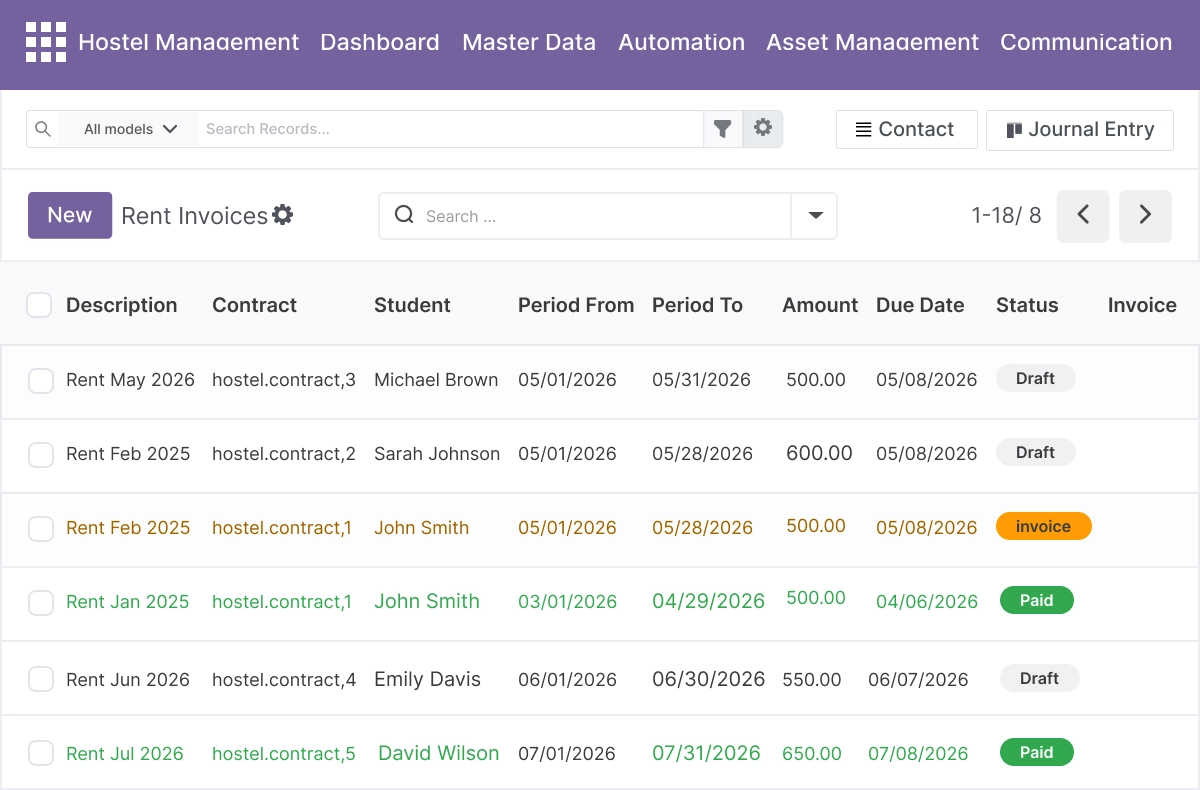Check the Rent Jan 2025 row checkbox
Image resolution: width=1200 pixels, height=790 pixels.
click(41, 602)
